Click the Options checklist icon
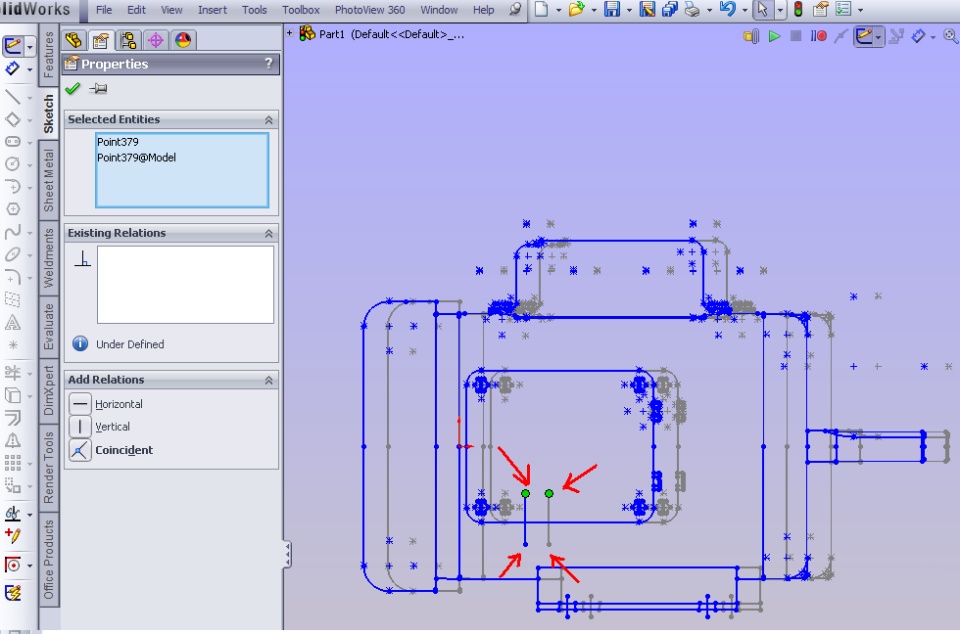Image resolution: width=960 pixels, height=634 pixels. 844,9
